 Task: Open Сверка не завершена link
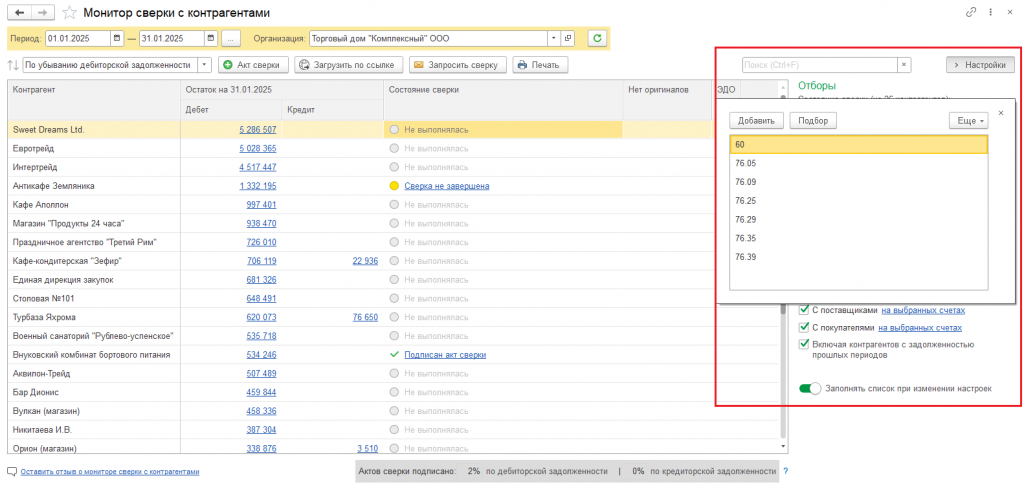[x=447, y=186]
